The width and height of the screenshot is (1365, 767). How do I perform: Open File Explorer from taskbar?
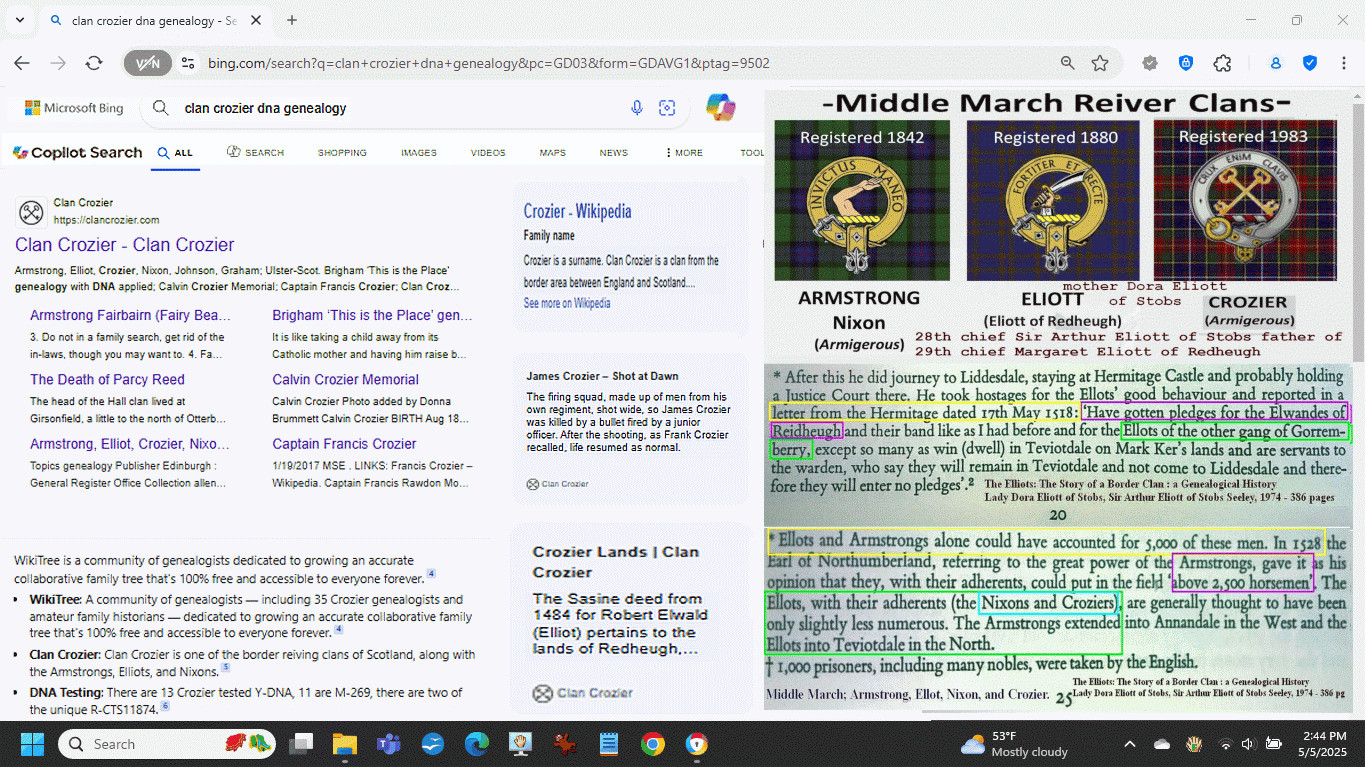[345, 744]
